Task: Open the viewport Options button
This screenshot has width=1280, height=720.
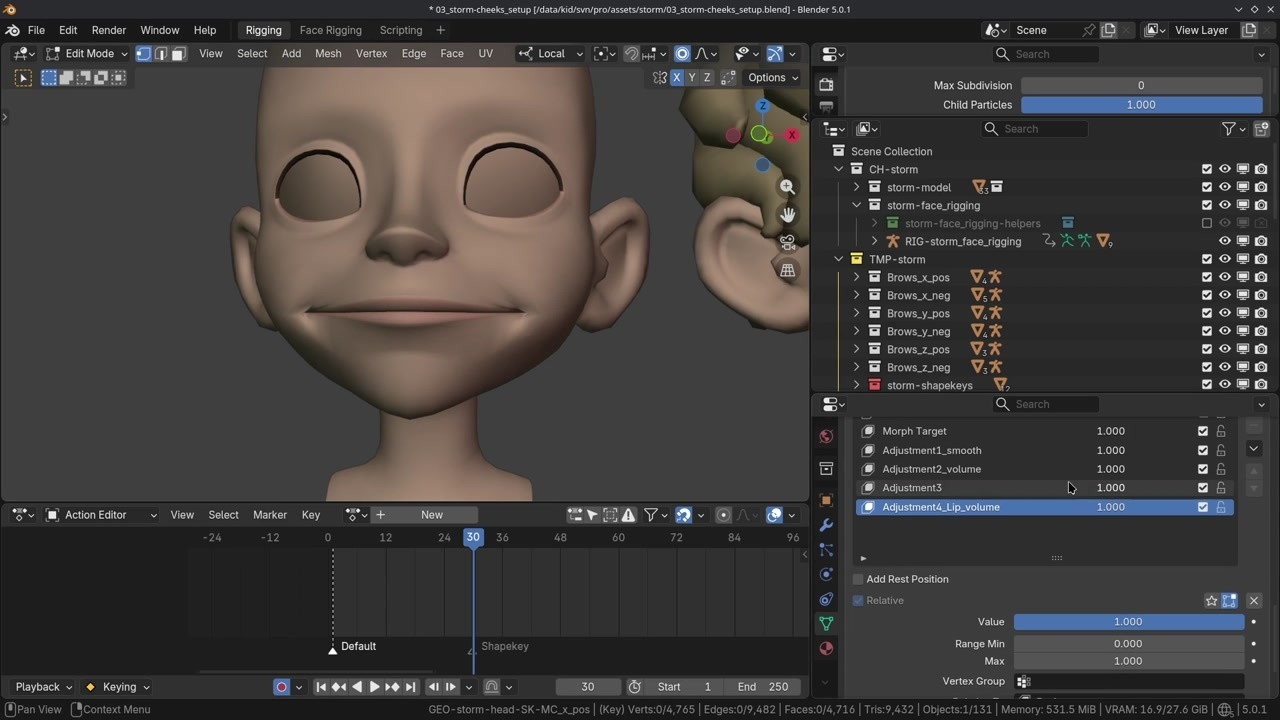Action: pyautogui.click(x=773, y=77)
